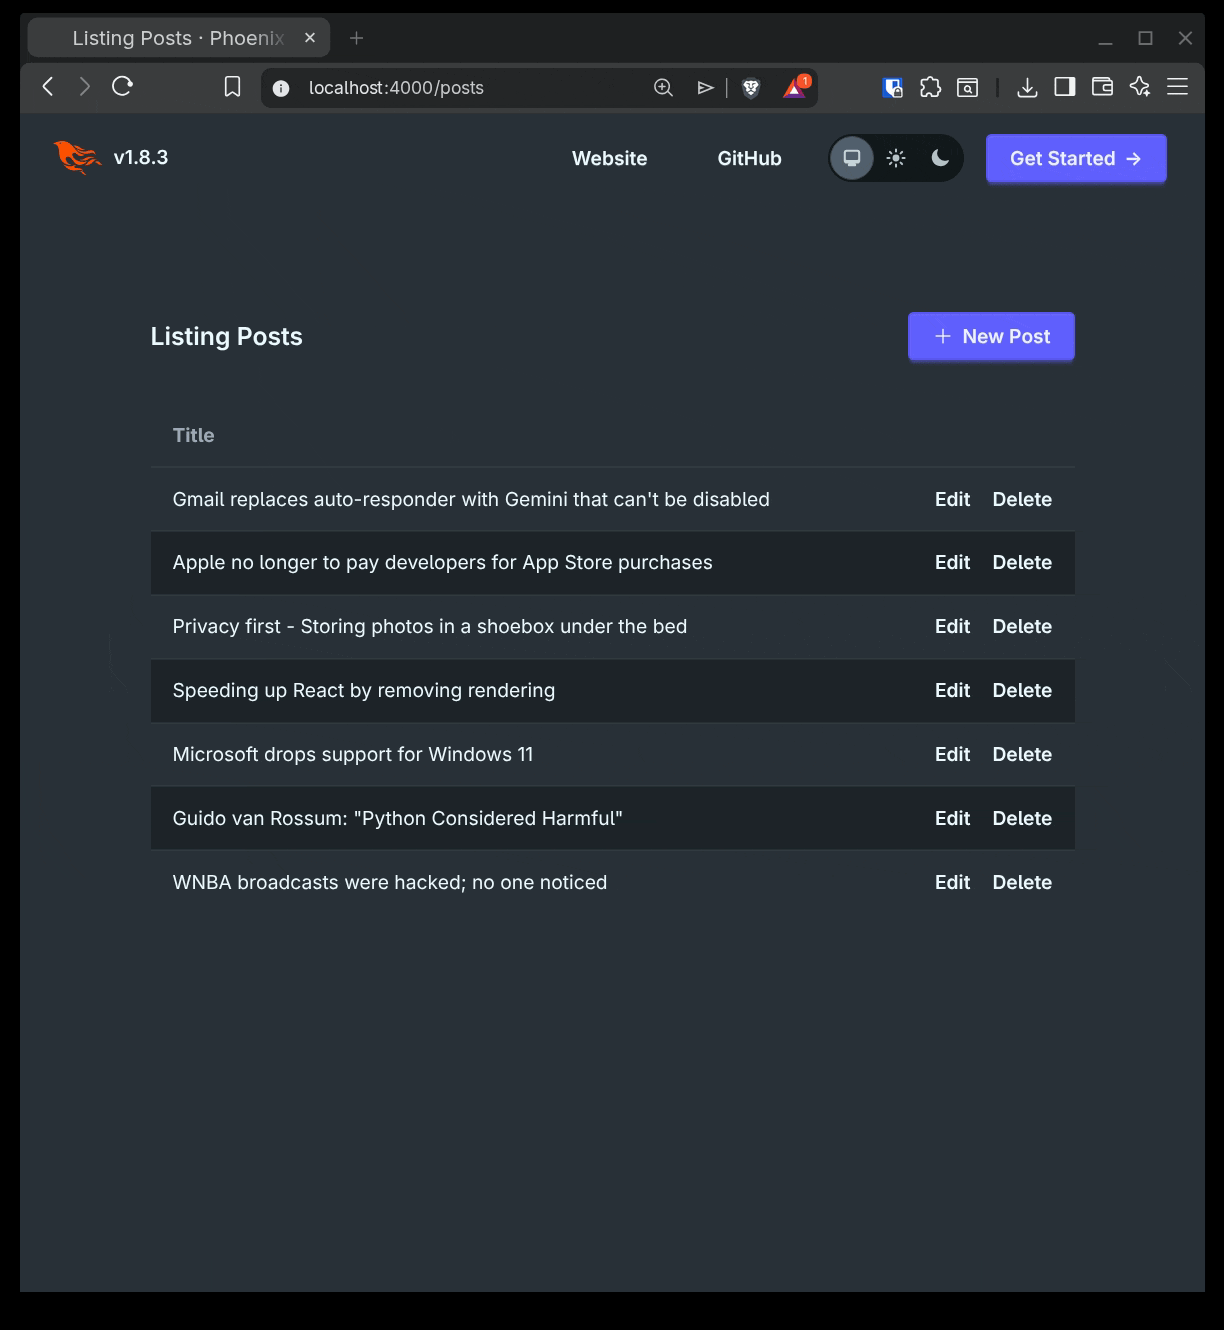The height and width of the screenshot is (1330, 1224).
Task: Edit the Microsoft drops Windows 11 post
Action: [951, 754]
